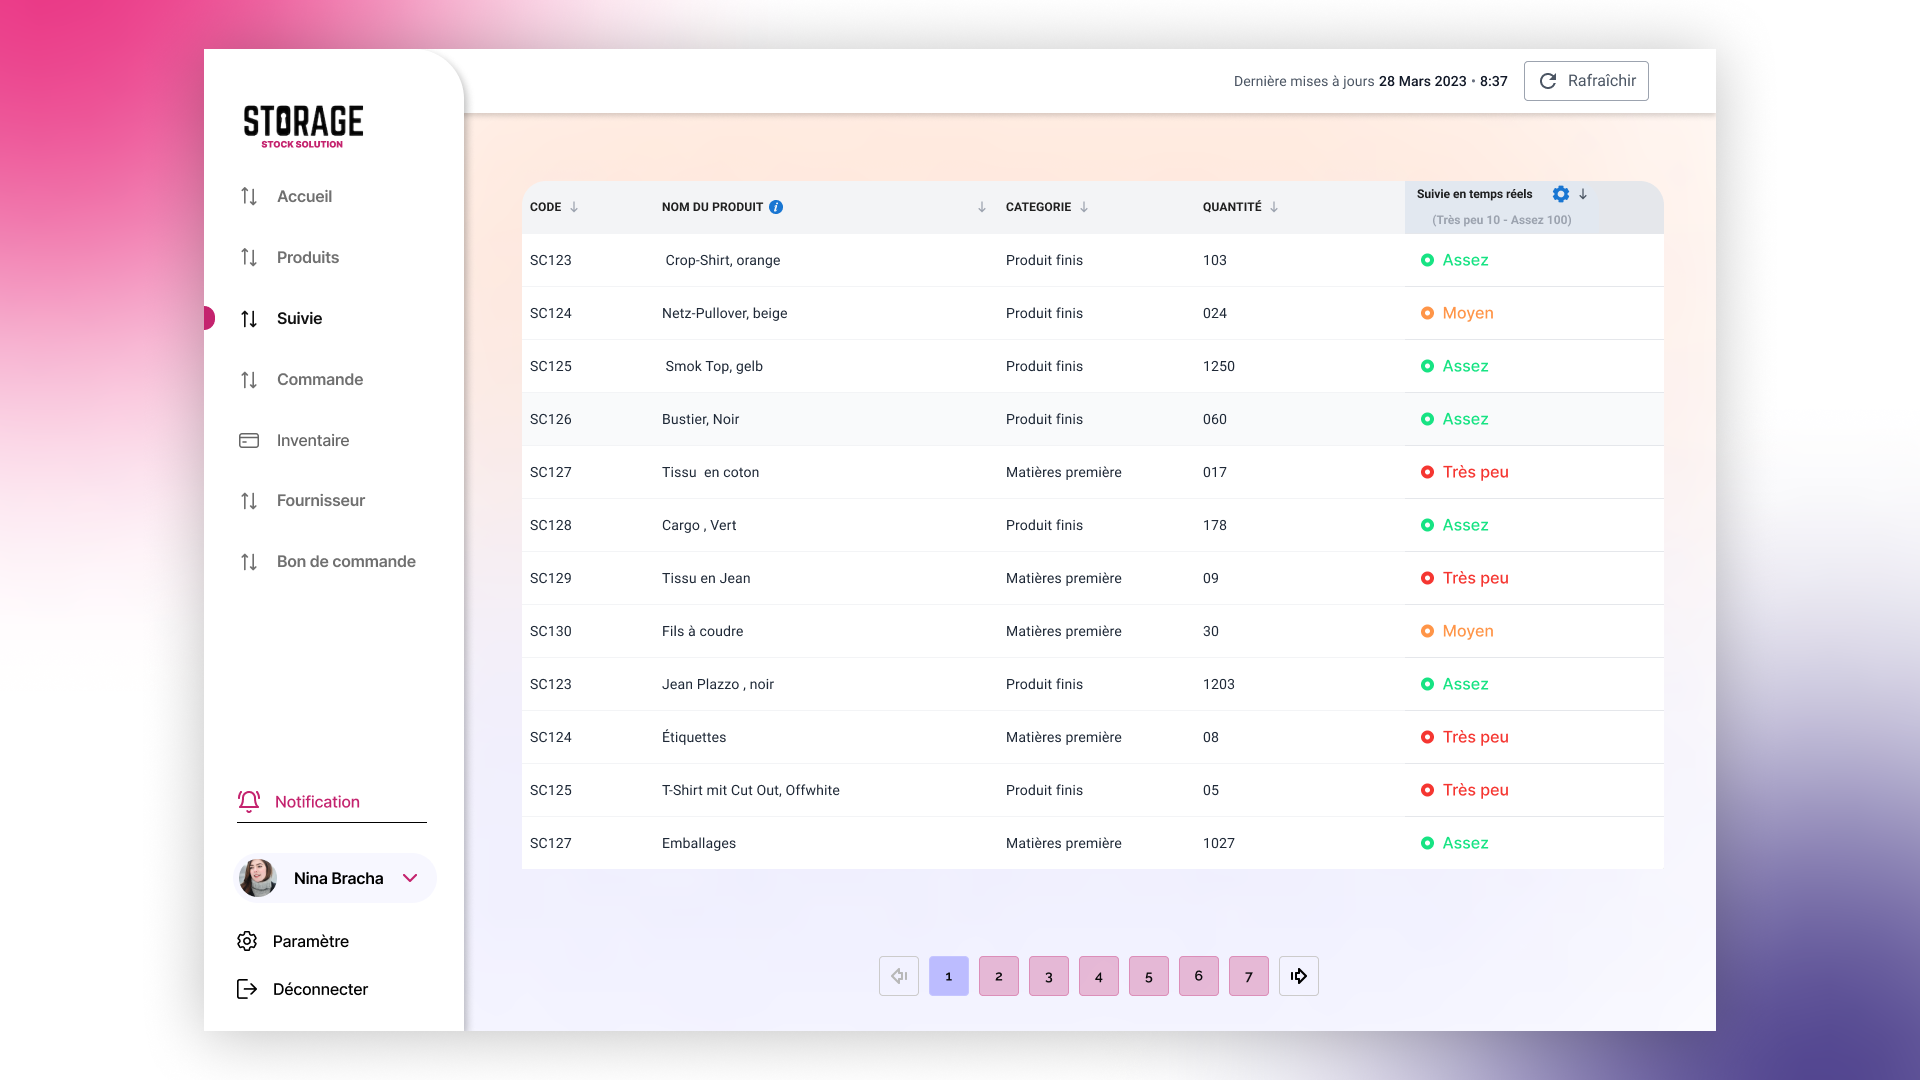This screenshot has height=1080, width=1920.
Task: Click the quantity value 1250
Action: (x=1219, y=366)
